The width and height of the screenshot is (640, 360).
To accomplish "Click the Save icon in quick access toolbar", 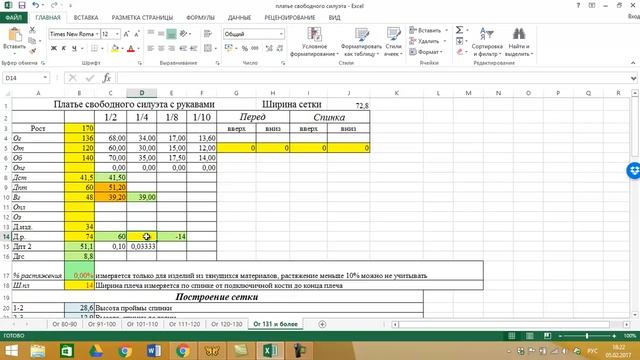I will coord(22,5).
